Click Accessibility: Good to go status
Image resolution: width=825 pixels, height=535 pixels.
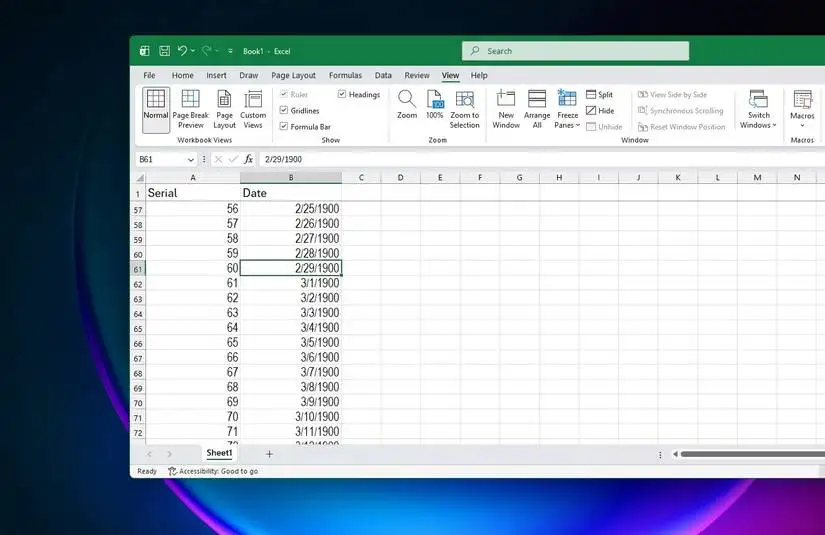coord(213,471)
